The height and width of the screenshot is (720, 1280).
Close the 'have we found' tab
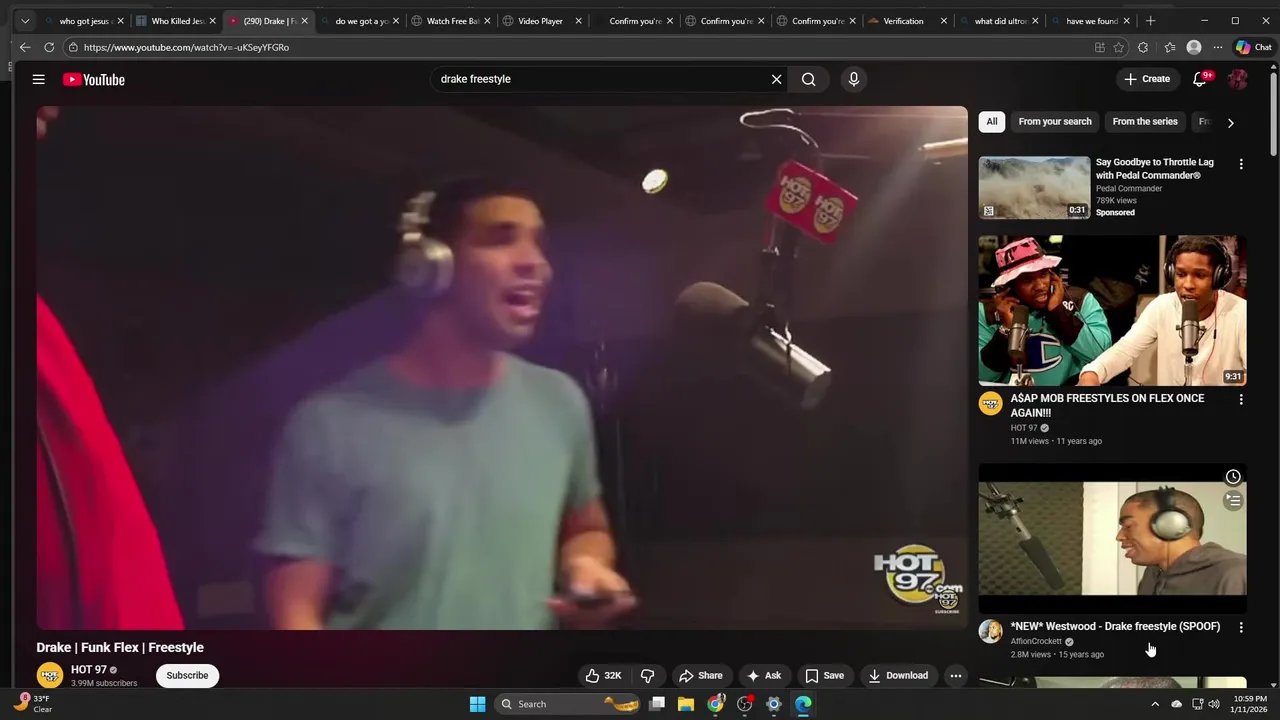(x=1127, y=21)
